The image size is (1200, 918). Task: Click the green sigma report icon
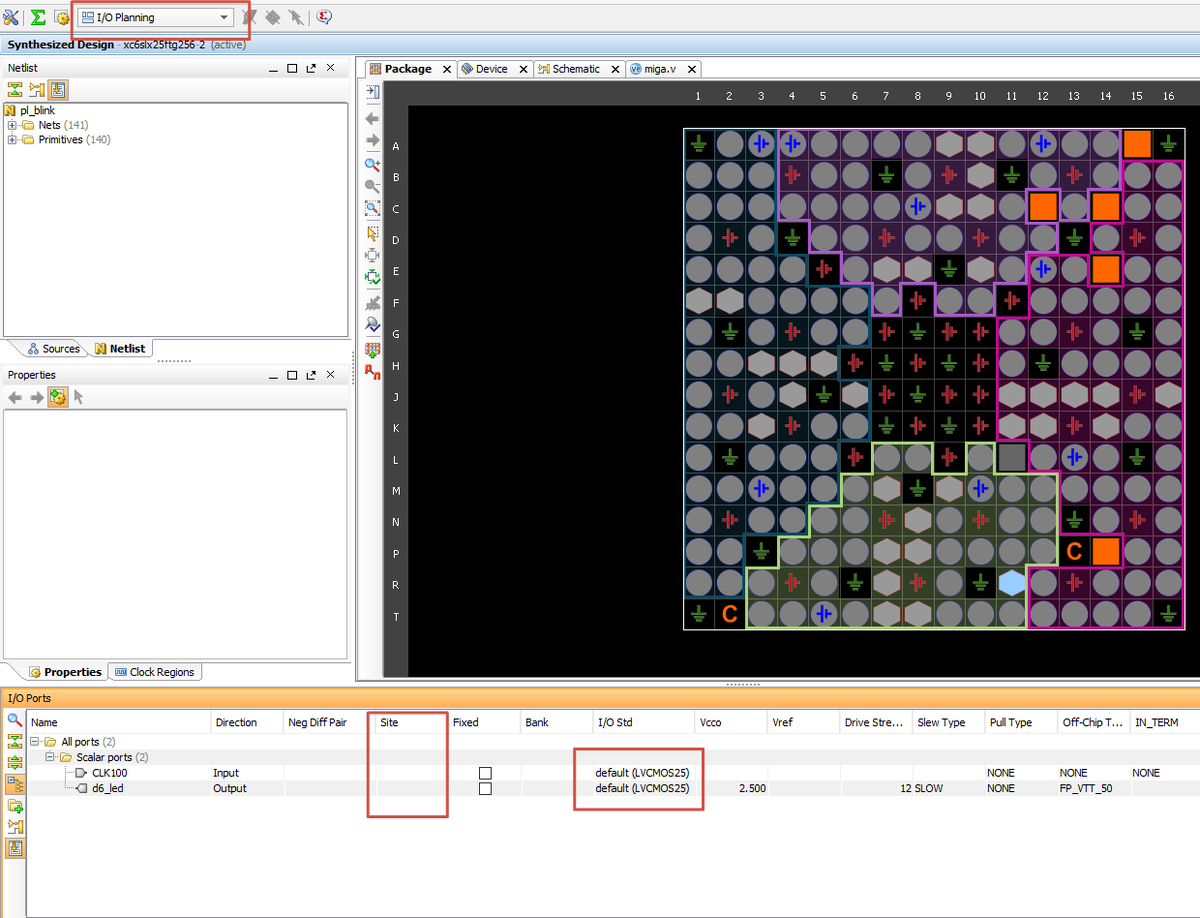38,17
